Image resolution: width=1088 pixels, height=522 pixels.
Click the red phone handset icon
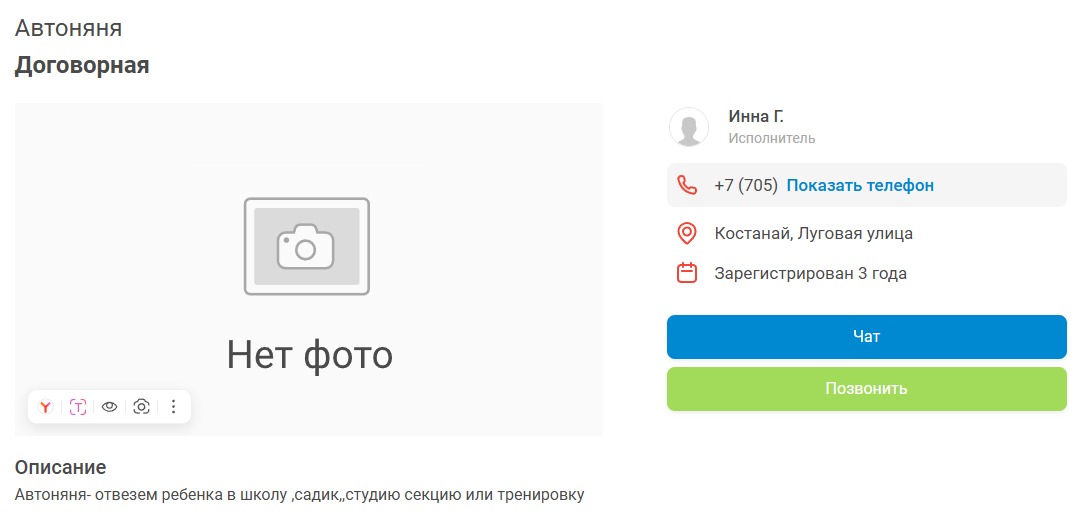(687, 185)
